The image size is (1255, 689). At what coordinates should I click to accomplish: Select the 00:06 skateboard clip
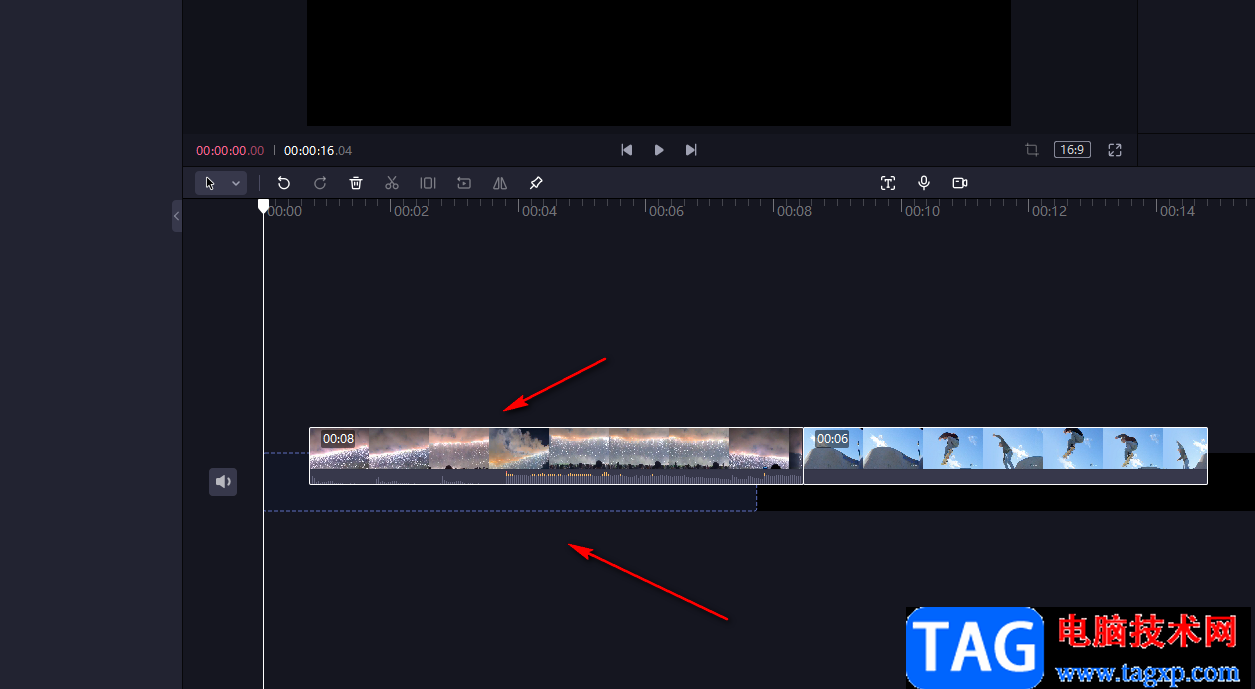(1006, 456)
